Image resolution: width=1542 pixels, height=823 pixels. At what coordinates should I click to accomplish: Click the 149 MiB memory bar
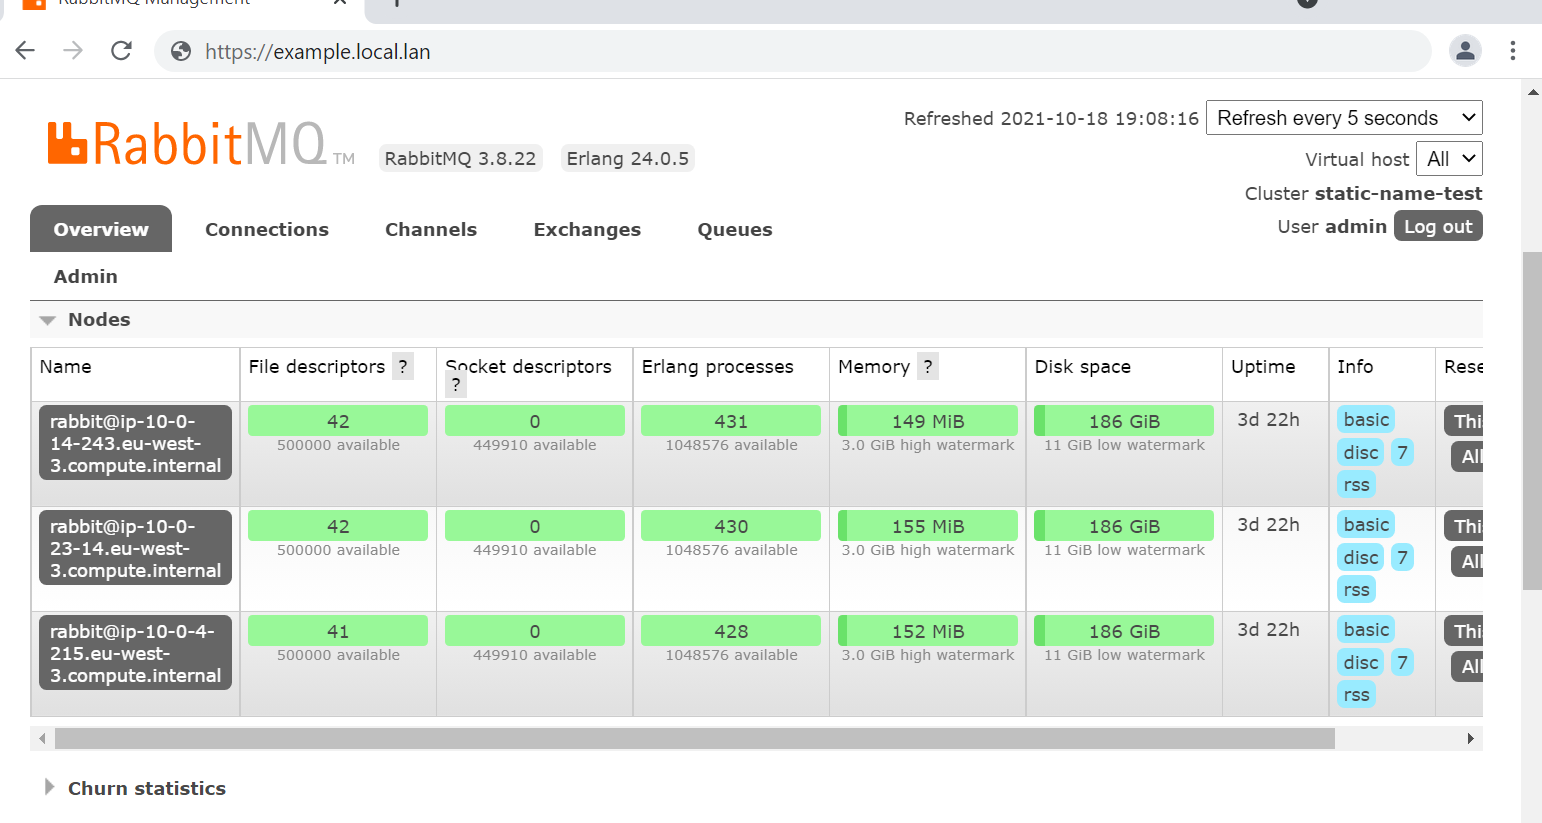pos(928,421)
